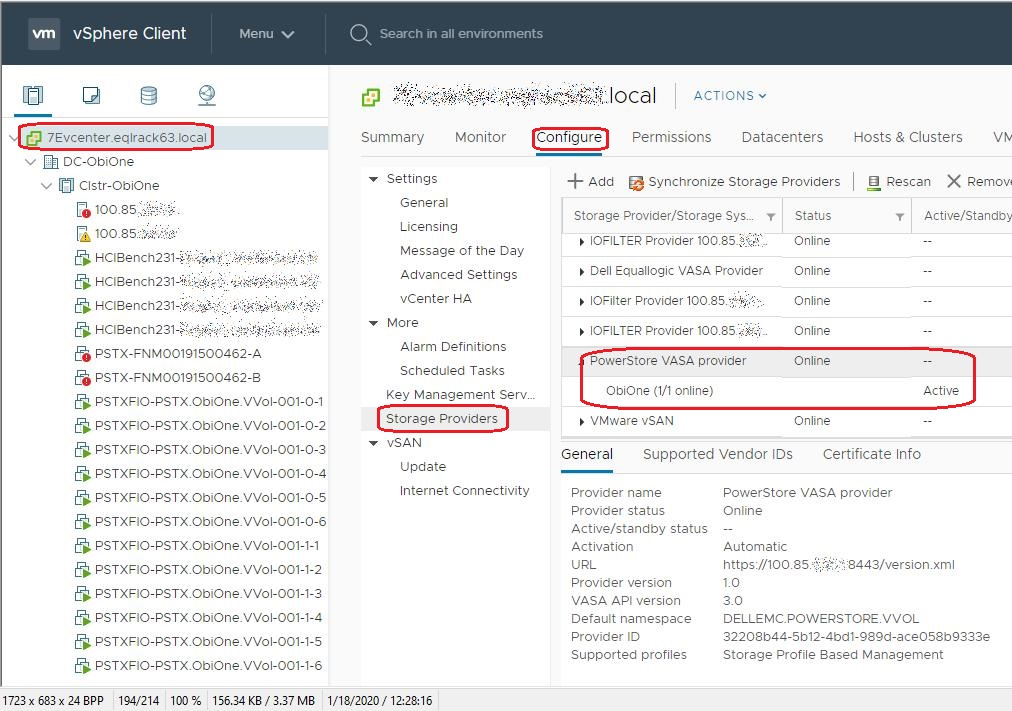This screenshot has width=1012, height=711.
Task: Open the Storage Provider column filter icon
Action: (771, 217)
